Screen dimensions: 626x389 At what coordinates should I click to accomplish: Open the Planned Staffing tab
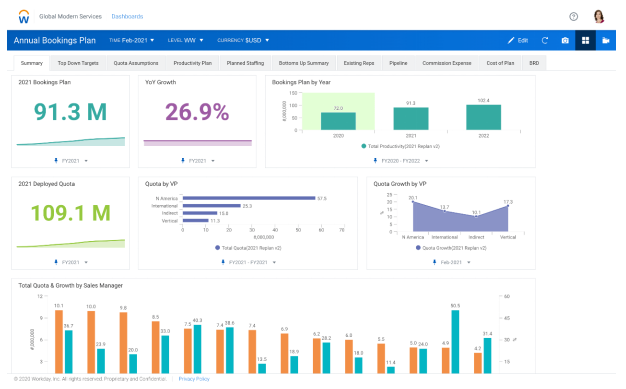[245, 63]
